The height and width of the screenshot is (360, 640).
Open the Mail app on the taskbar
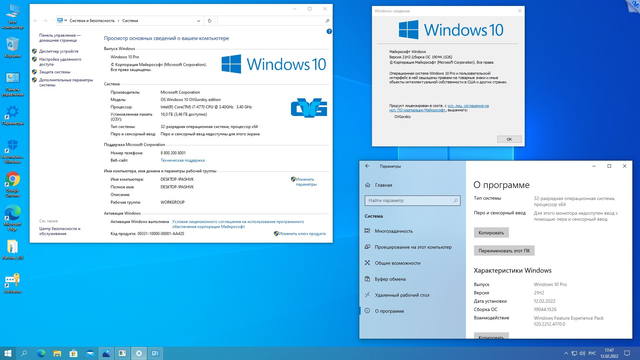[x=90, y=353]
